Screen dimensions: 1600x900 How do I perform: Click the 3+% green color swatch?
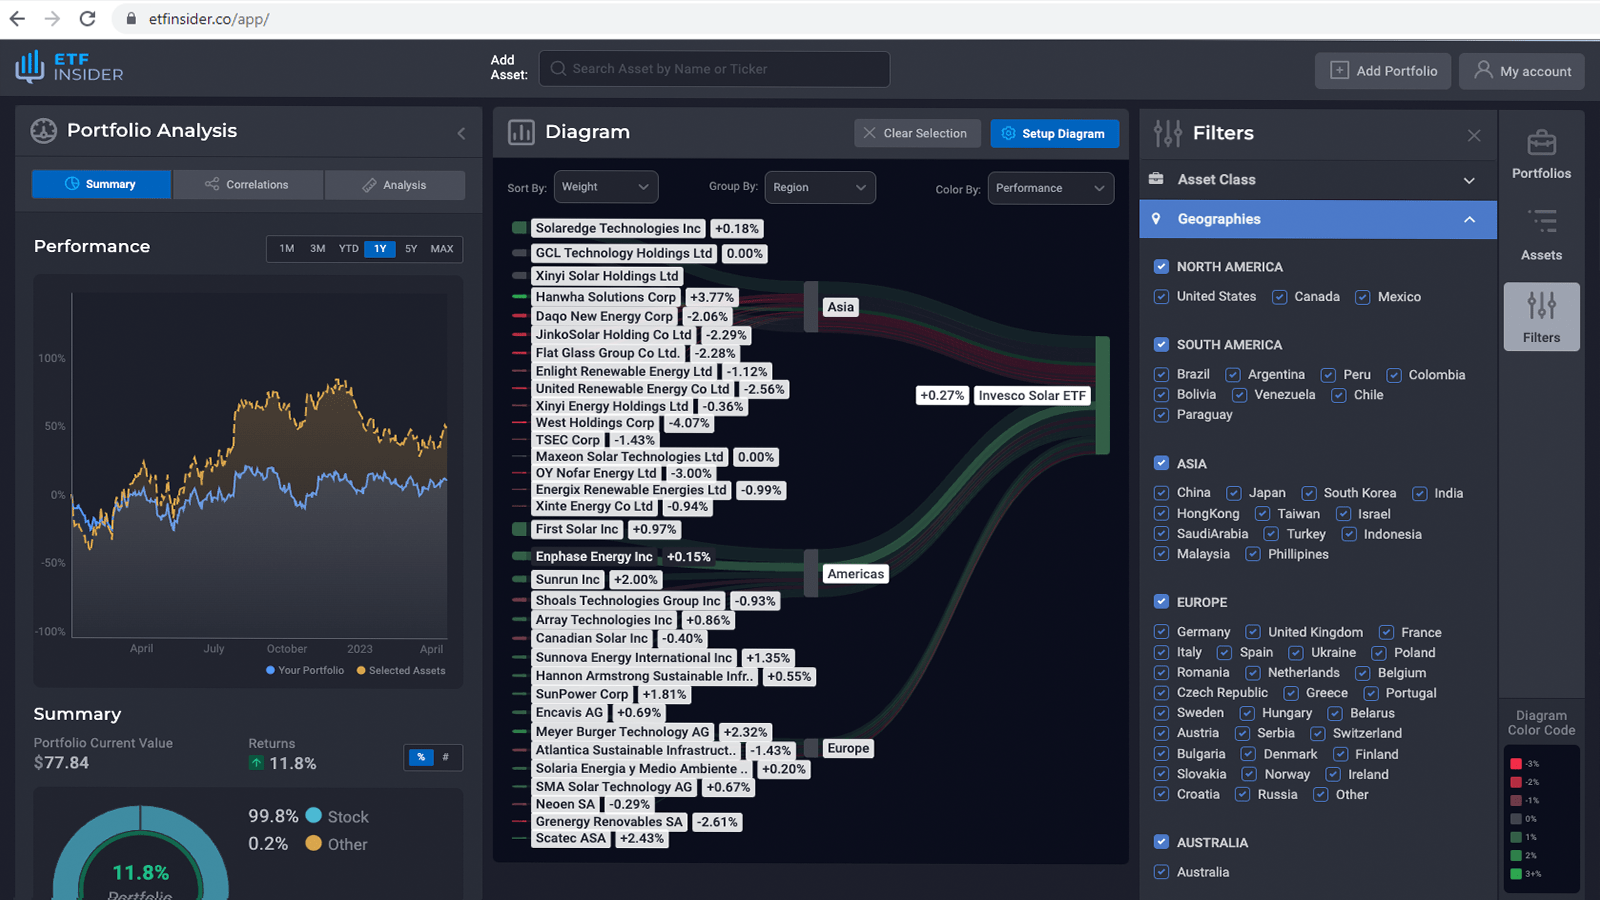1516,874
